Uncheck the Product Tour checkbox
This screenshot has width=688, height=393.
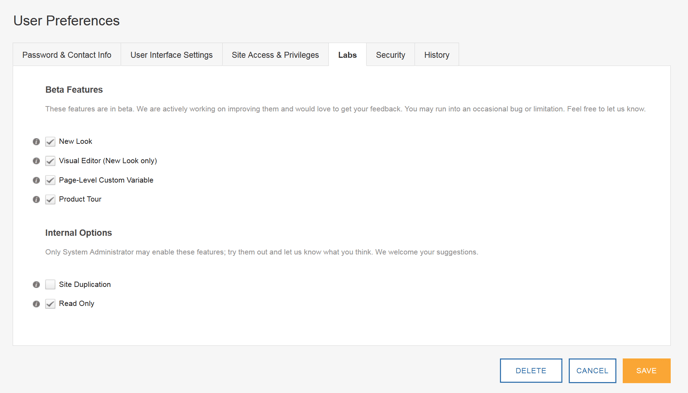(50, 200)
